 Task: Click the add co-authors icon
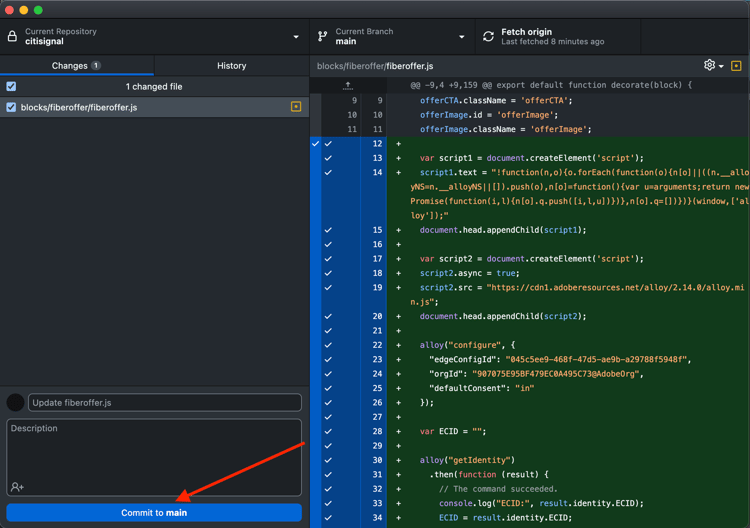coord(17,486)
